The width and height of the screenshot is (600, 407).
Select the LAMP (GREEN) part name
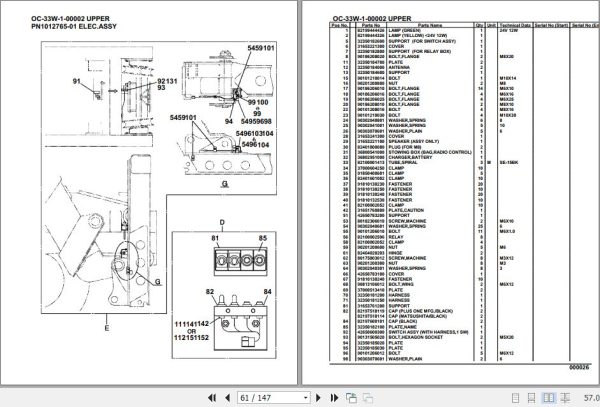tap(405, 30)
